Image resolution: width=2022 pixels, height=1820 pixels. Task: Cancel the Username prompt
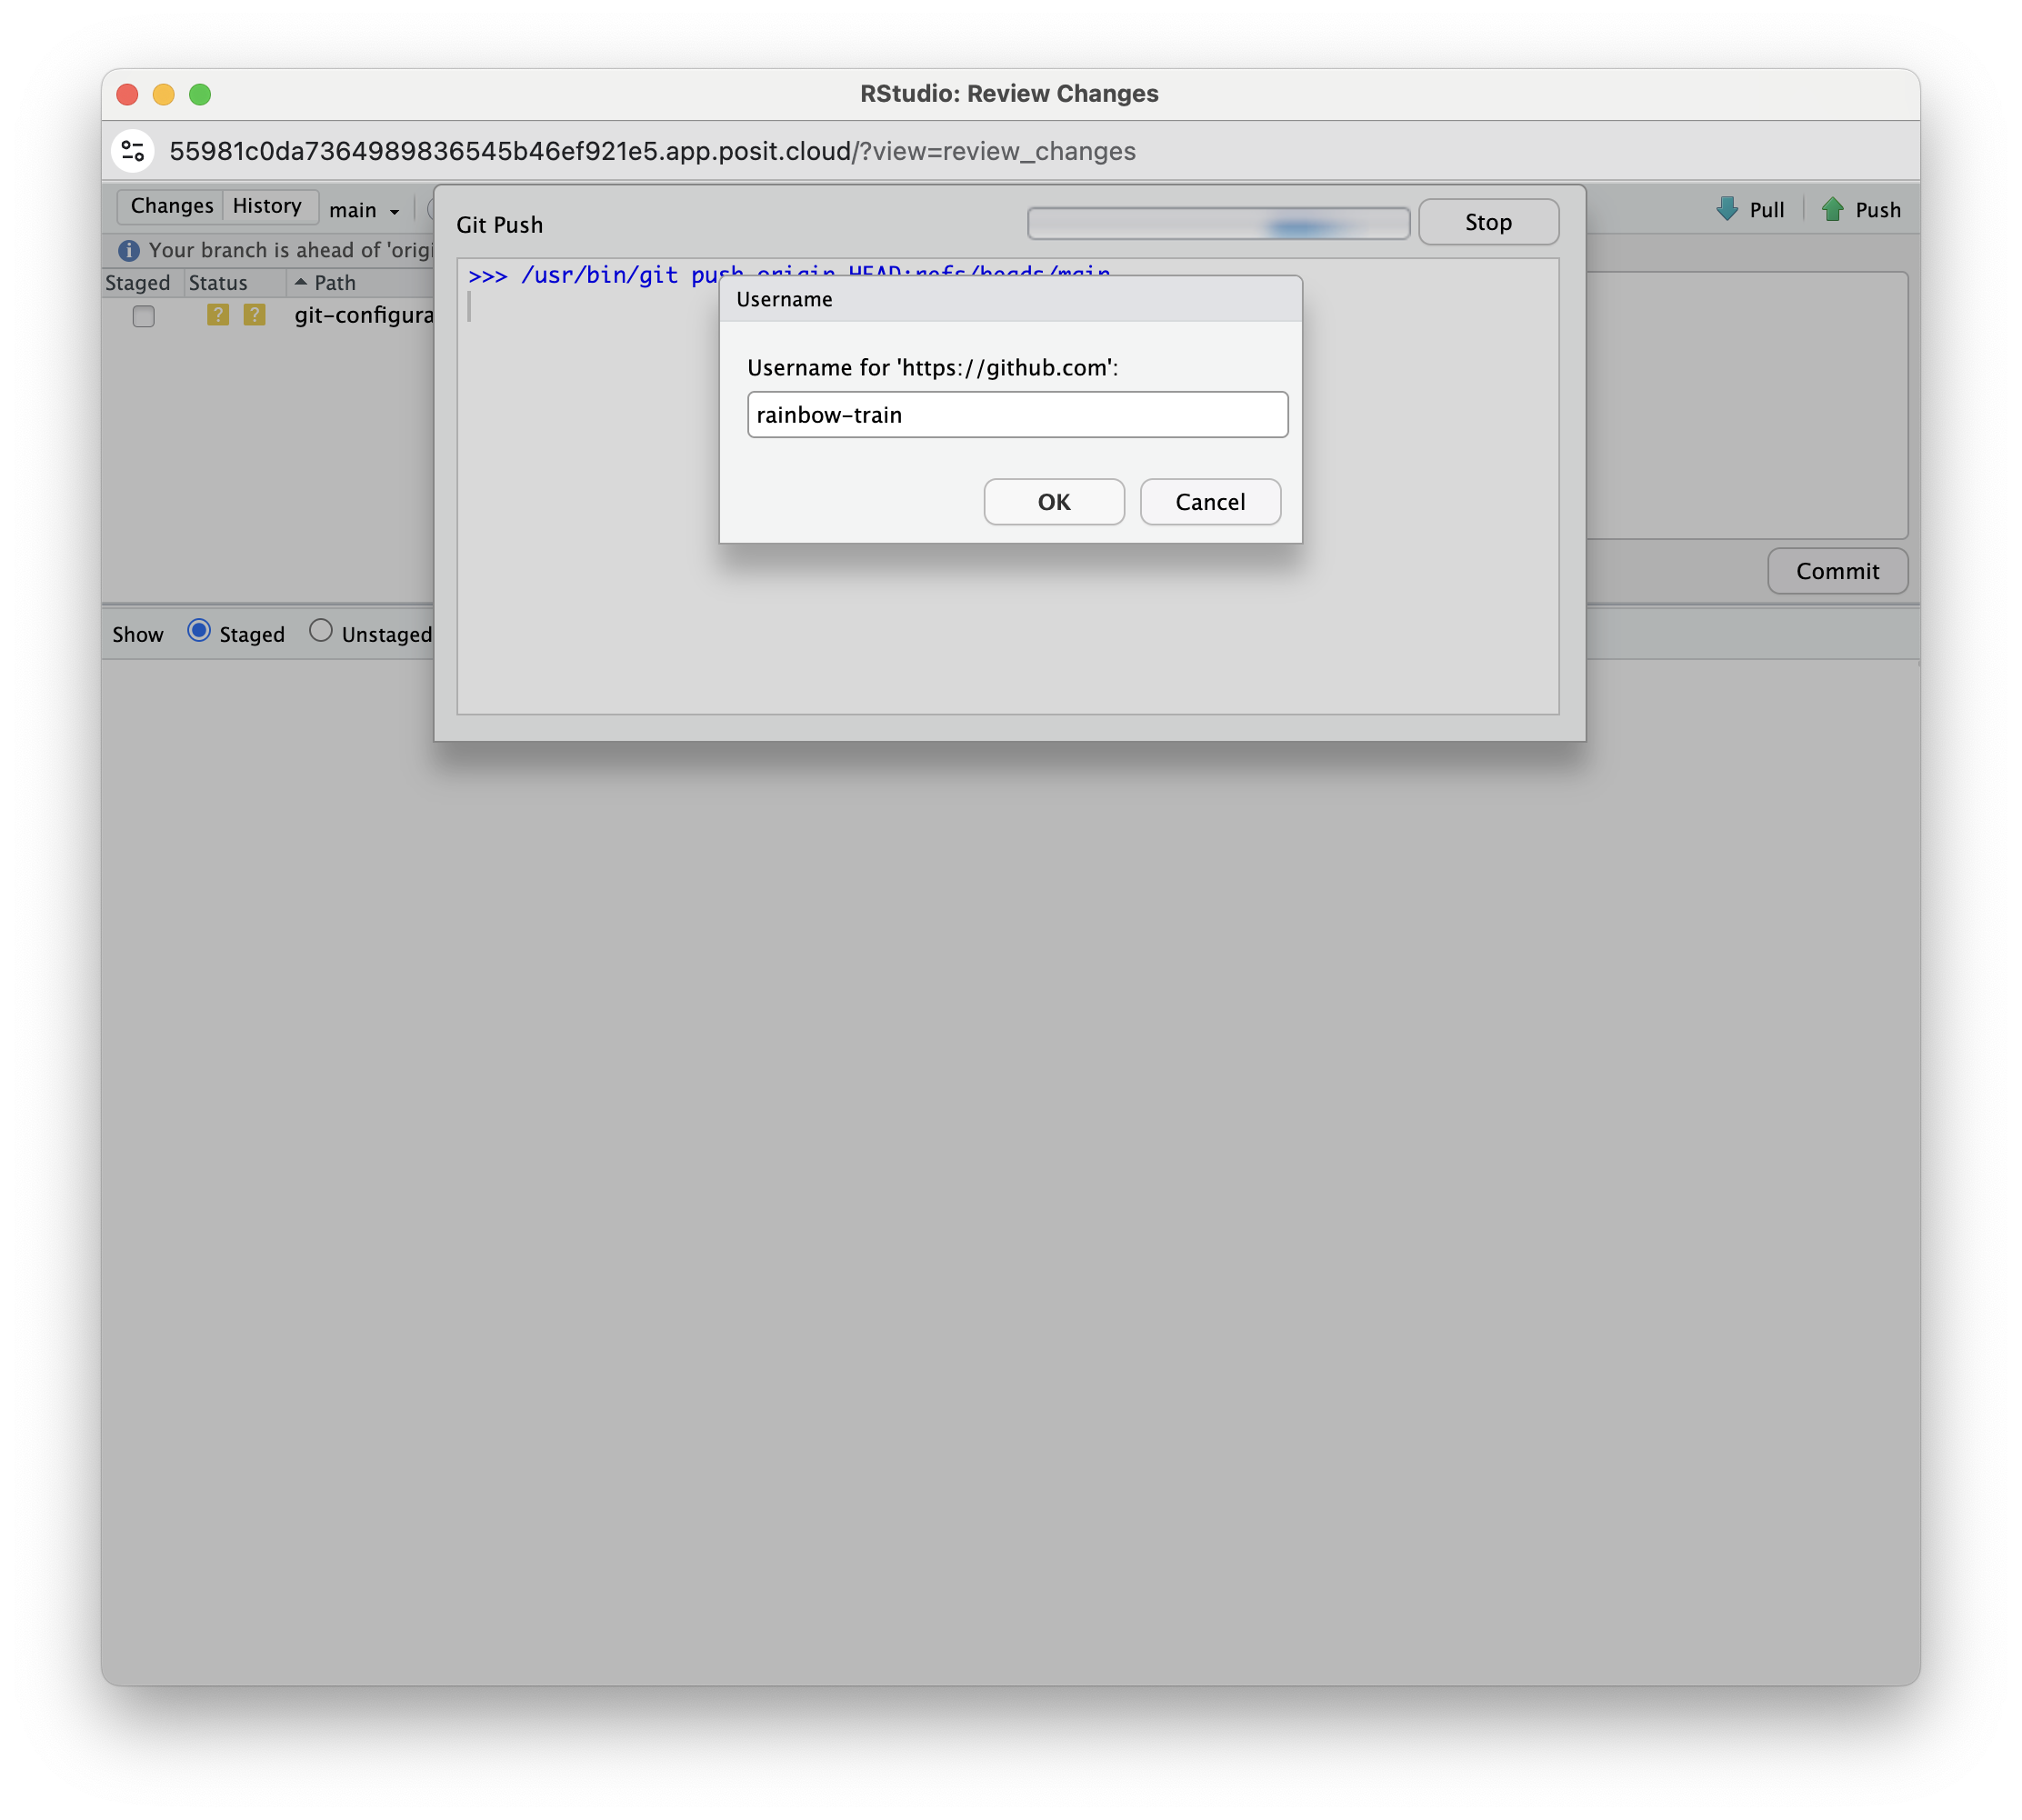coord(1209,502)
